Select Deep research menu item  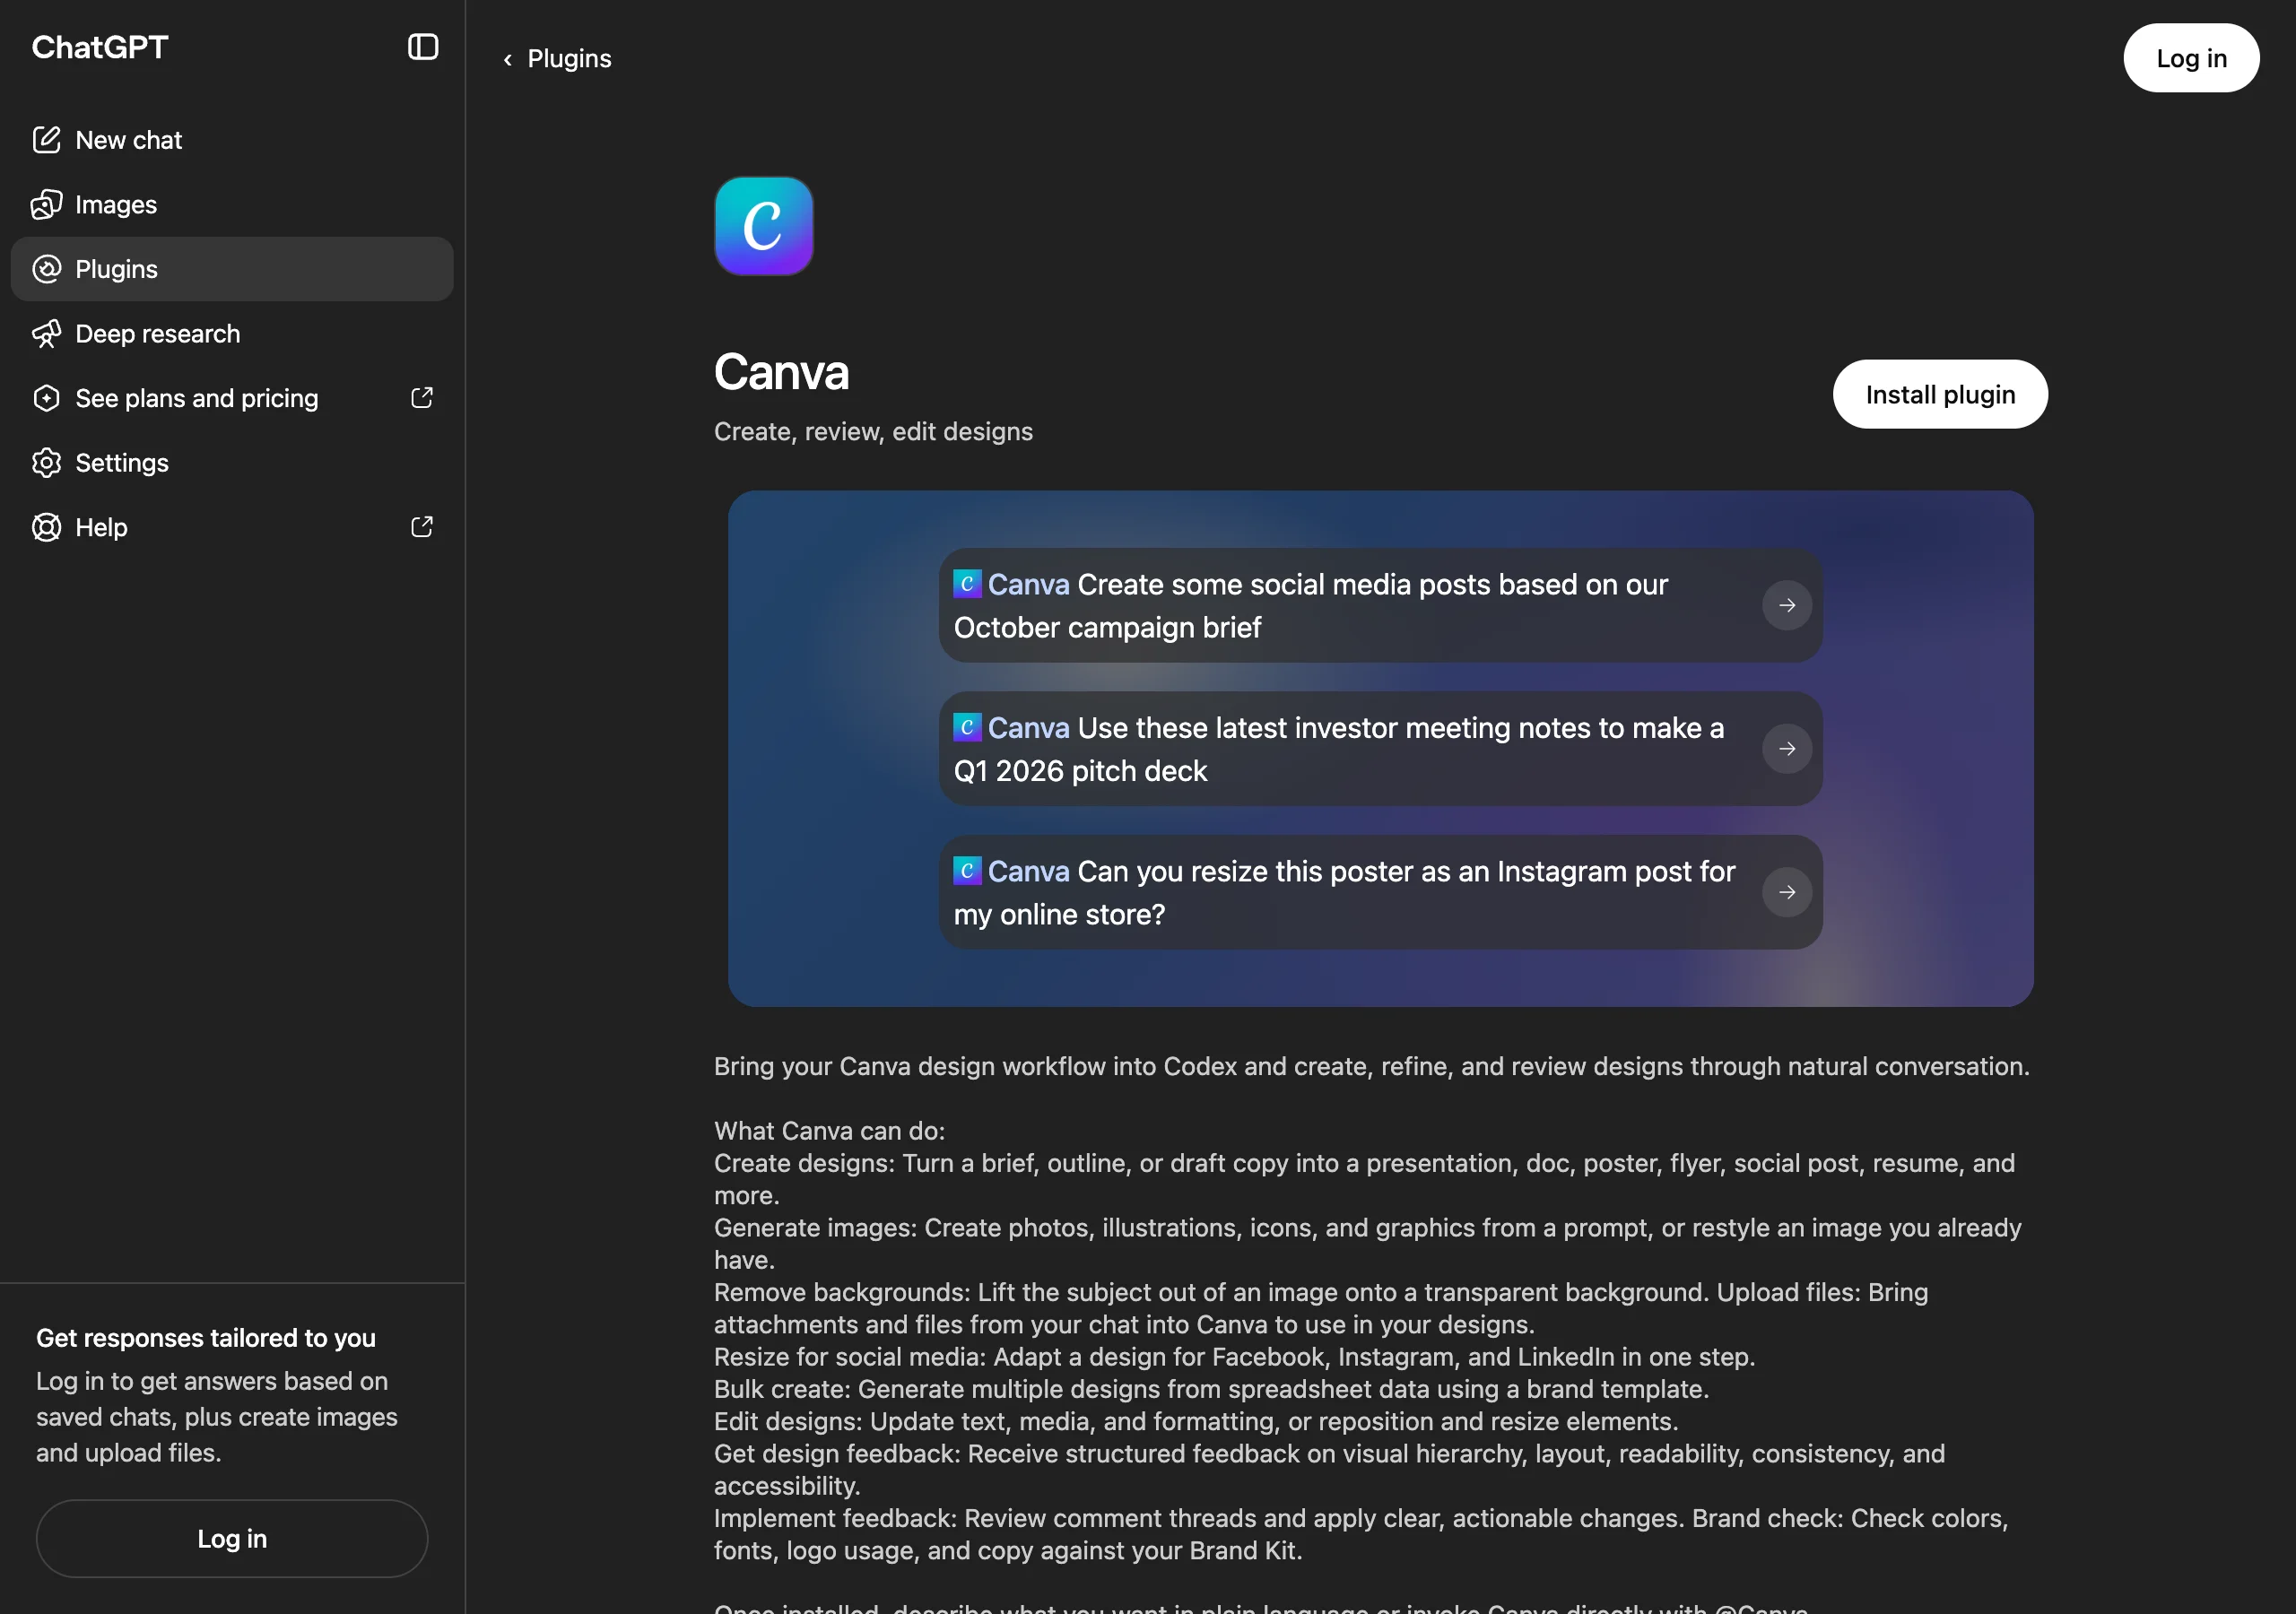tap(232, 334)
